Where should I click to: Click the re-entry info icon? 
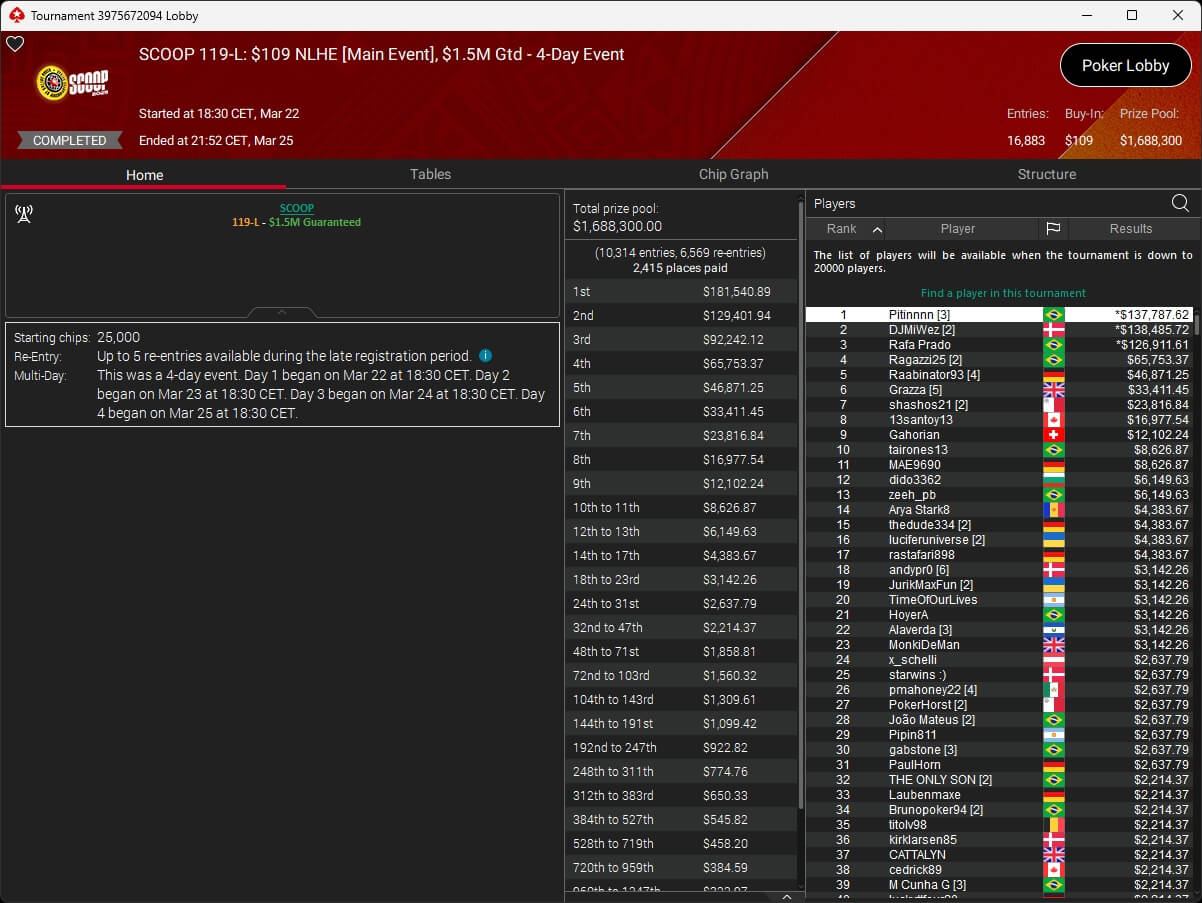pos(485,356)
